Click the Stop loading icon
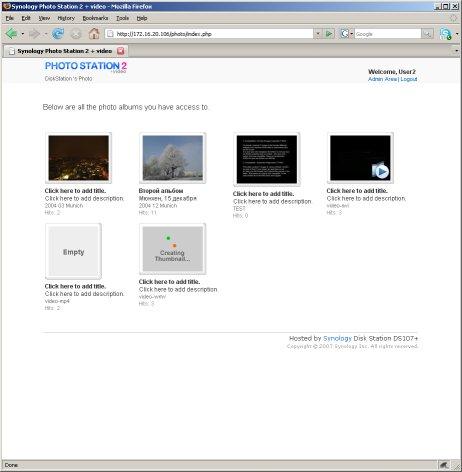The image size is (462, 472). [76, 34]
